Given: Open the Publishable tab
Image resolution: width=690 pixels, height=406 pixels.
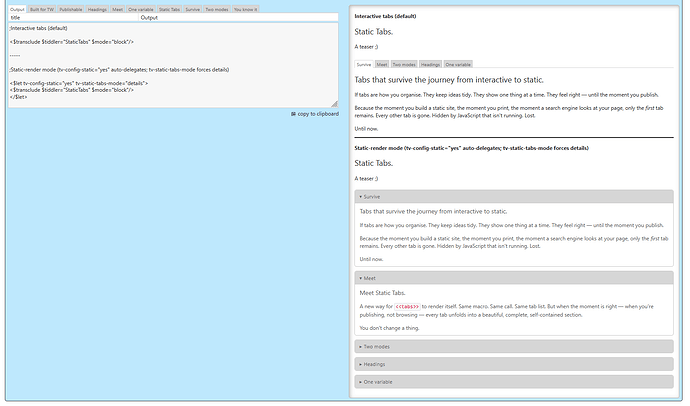Looking at the screenshot, I should (x=71, y=9).
